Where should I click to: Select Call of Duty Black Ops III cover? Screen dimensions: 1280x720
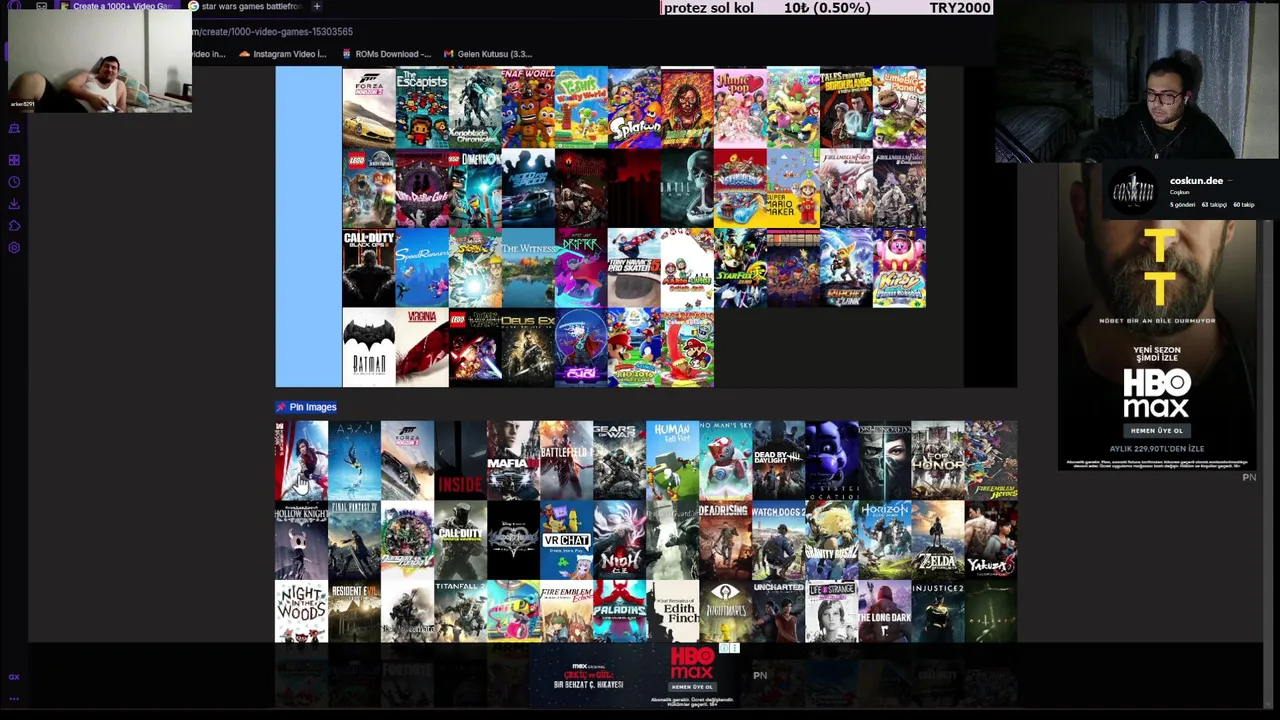tap(368, 268)
